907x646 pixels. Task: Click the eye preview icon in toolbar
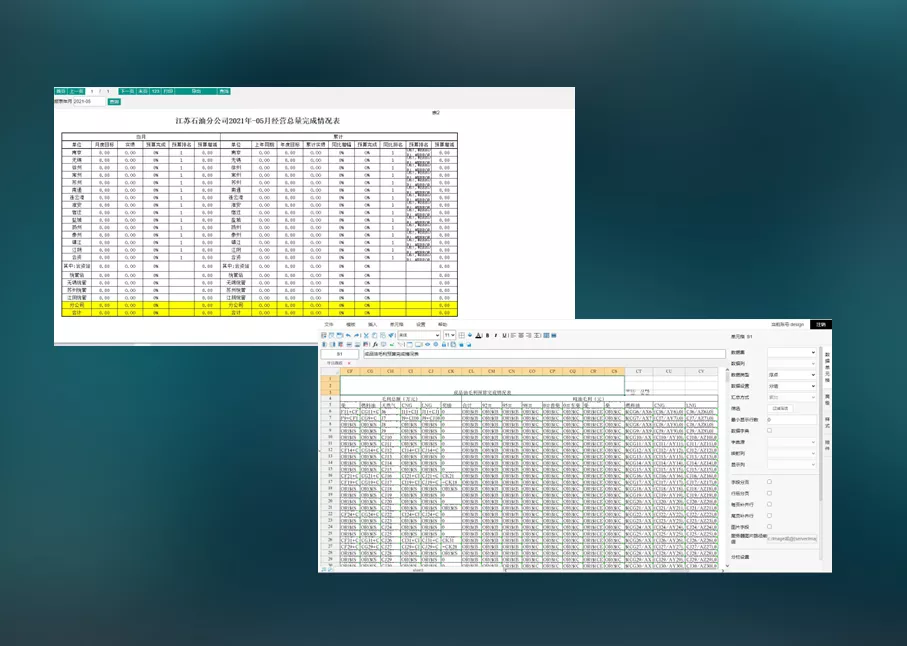coord(427,345)
